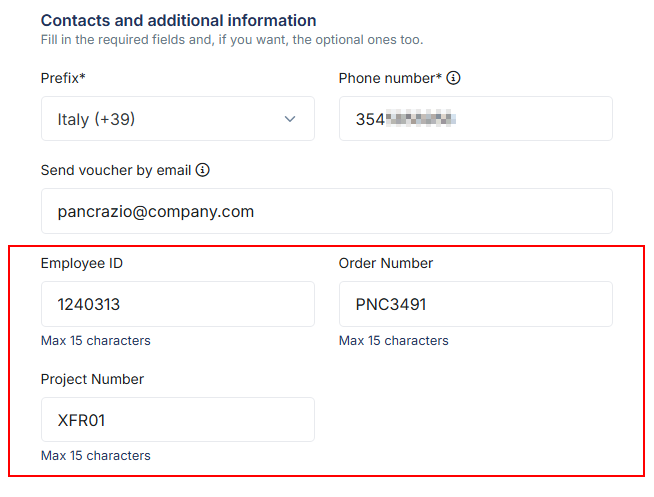The height and width of the screenshot is (497, 654).
Task: Focus the Phone number field starting with 354
Action: click(476, 119)
